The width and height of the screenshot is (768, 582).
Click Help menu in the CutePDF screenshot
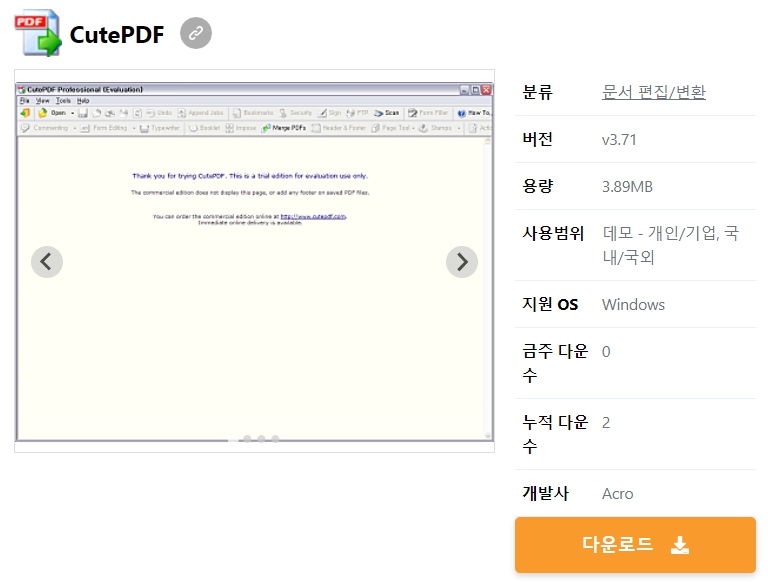(83, 100)
